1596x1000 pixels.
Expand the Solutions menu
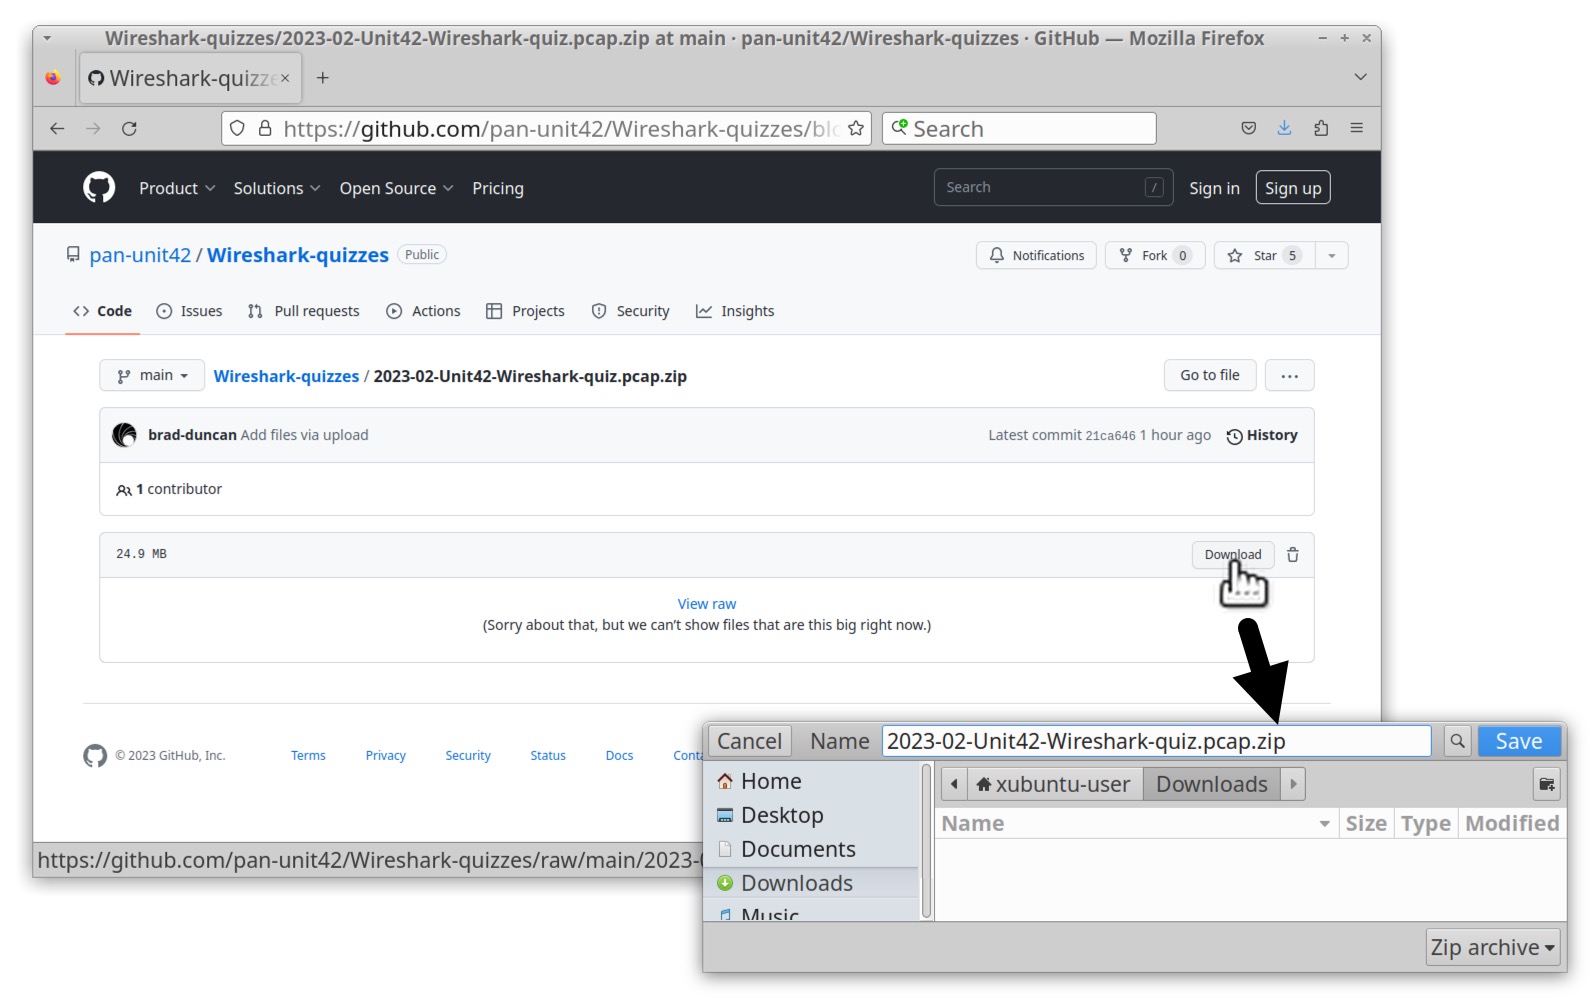(x=277, y=188)
